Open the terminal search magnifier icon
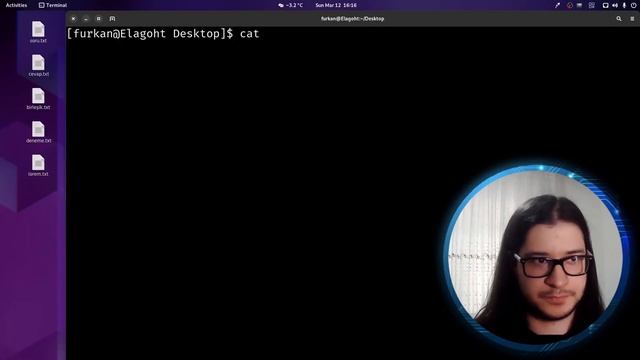This screenshot has width=640, height=360. (619, 19)
